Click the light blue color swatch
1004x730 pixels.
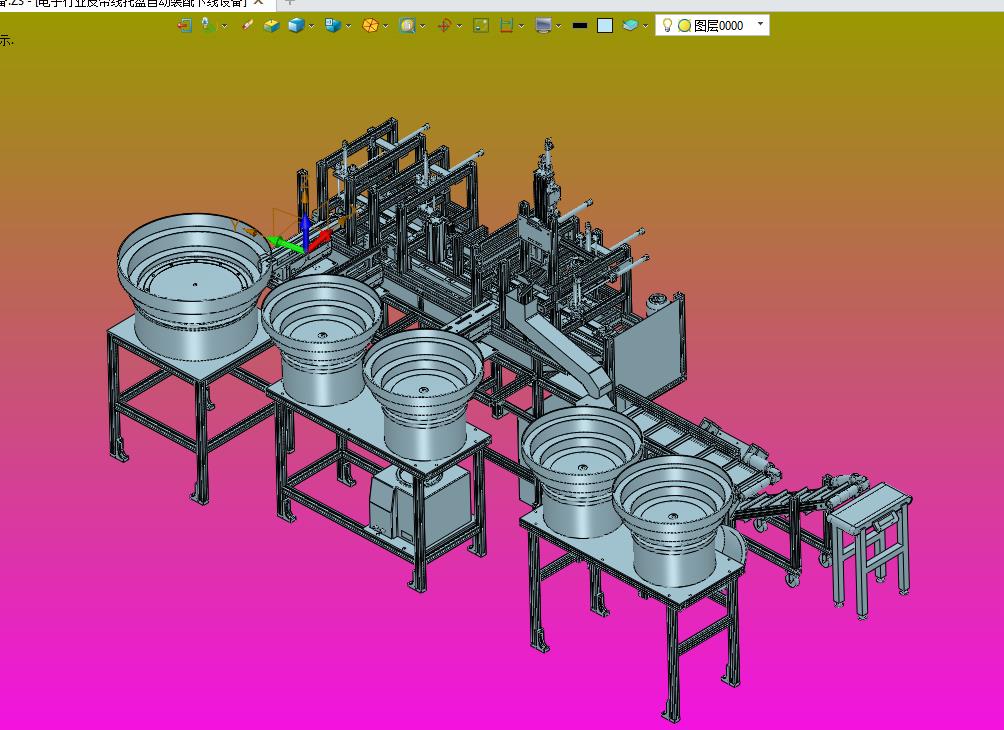[x=604, y=26]
